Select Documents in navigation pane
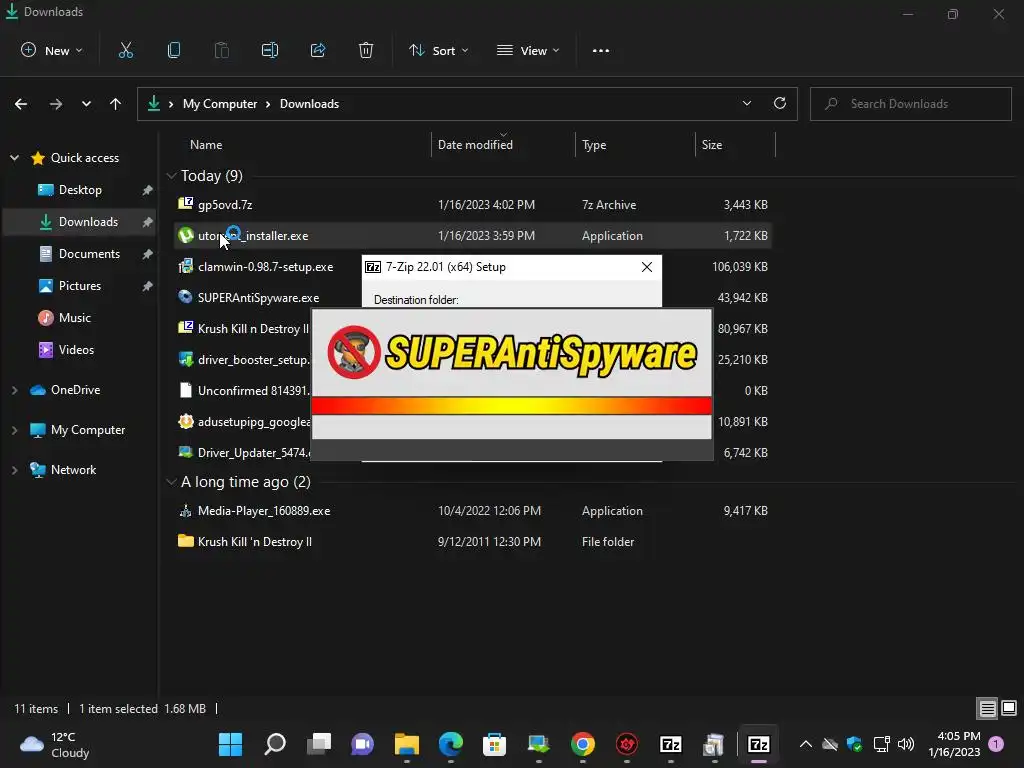Image resolution: width=1024 pixels, height=768 pixels. pos(80,254)
